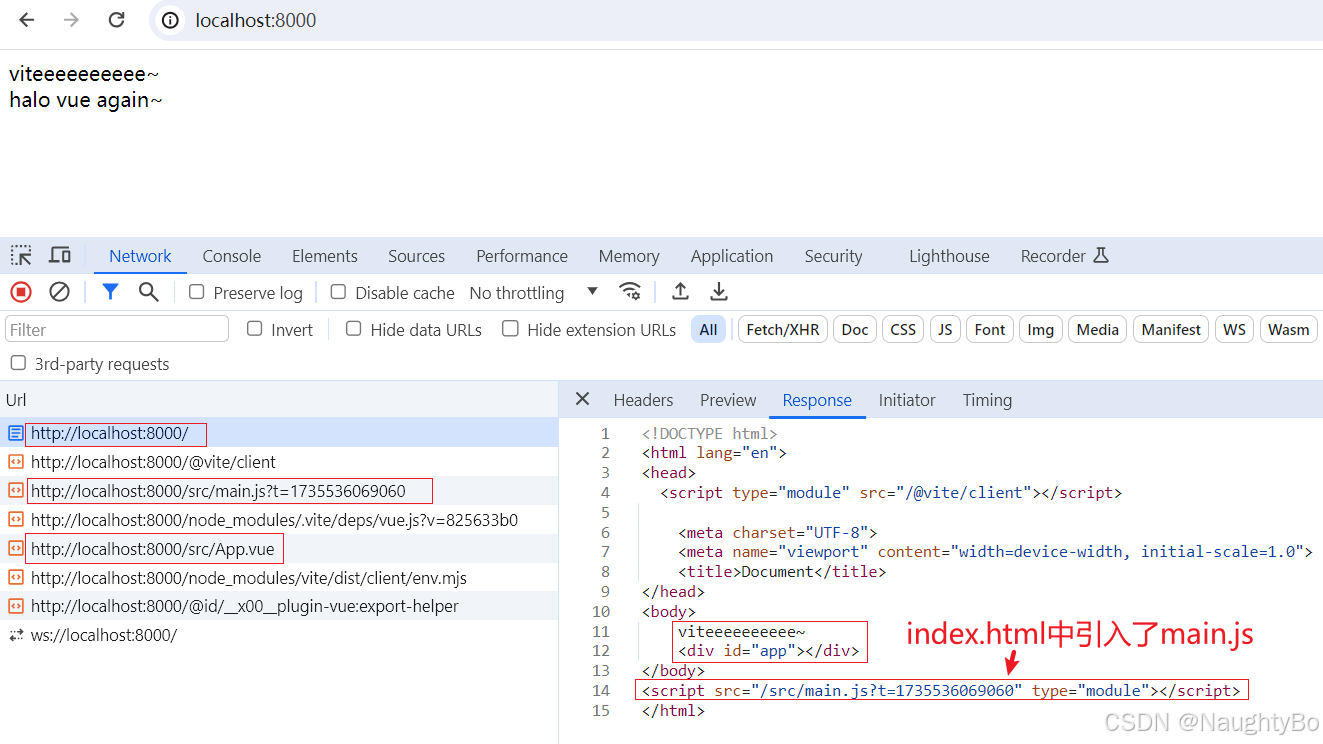
Task: Check 3rd-party requests option
Action: pyautogui.click(x=17, y=363)
